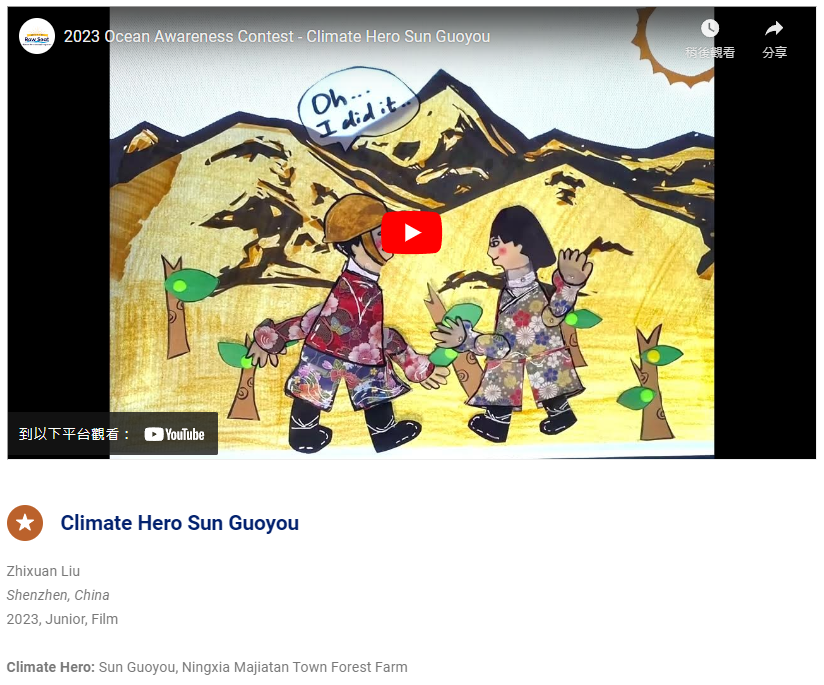The width and height of the screenshot is (824, 685).
Task: Click the brown star badge icon
Action: 25,523
